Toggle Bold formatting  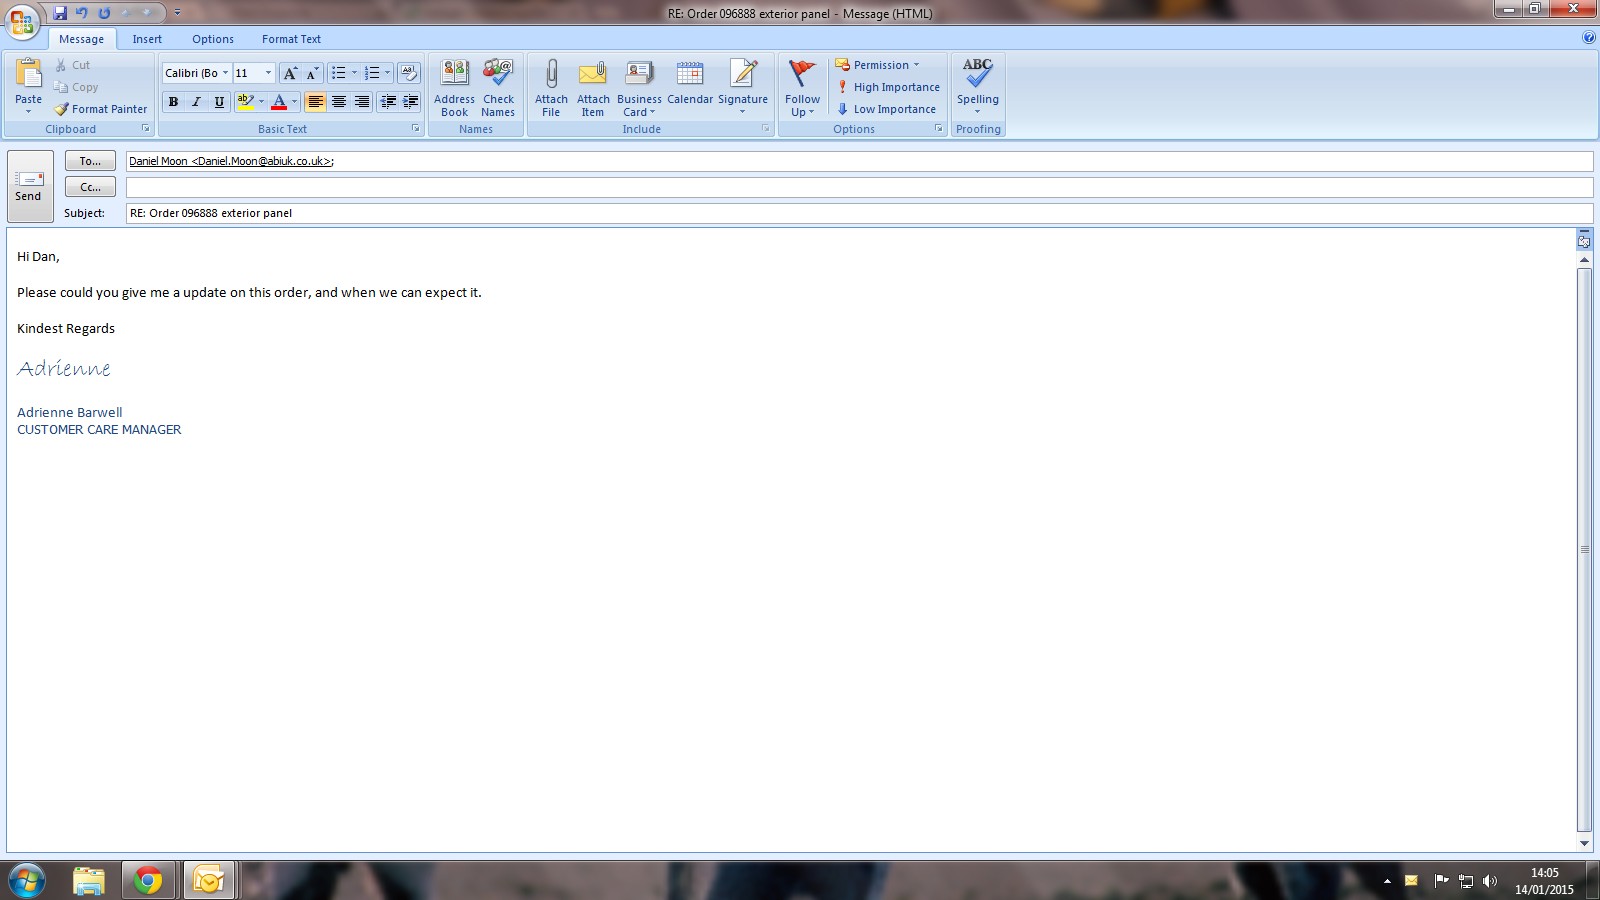[173, 102]
